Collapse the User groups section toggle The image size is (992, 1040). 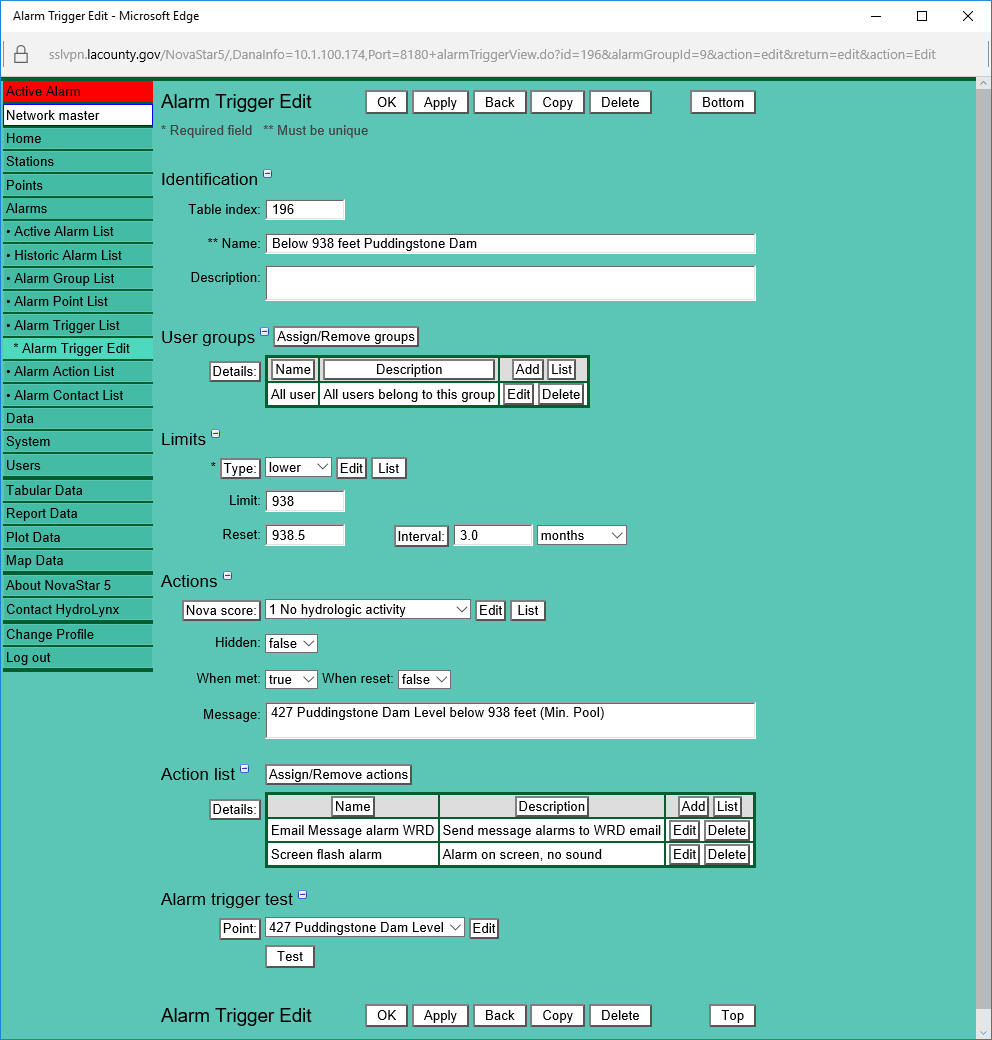pos(265,332)
